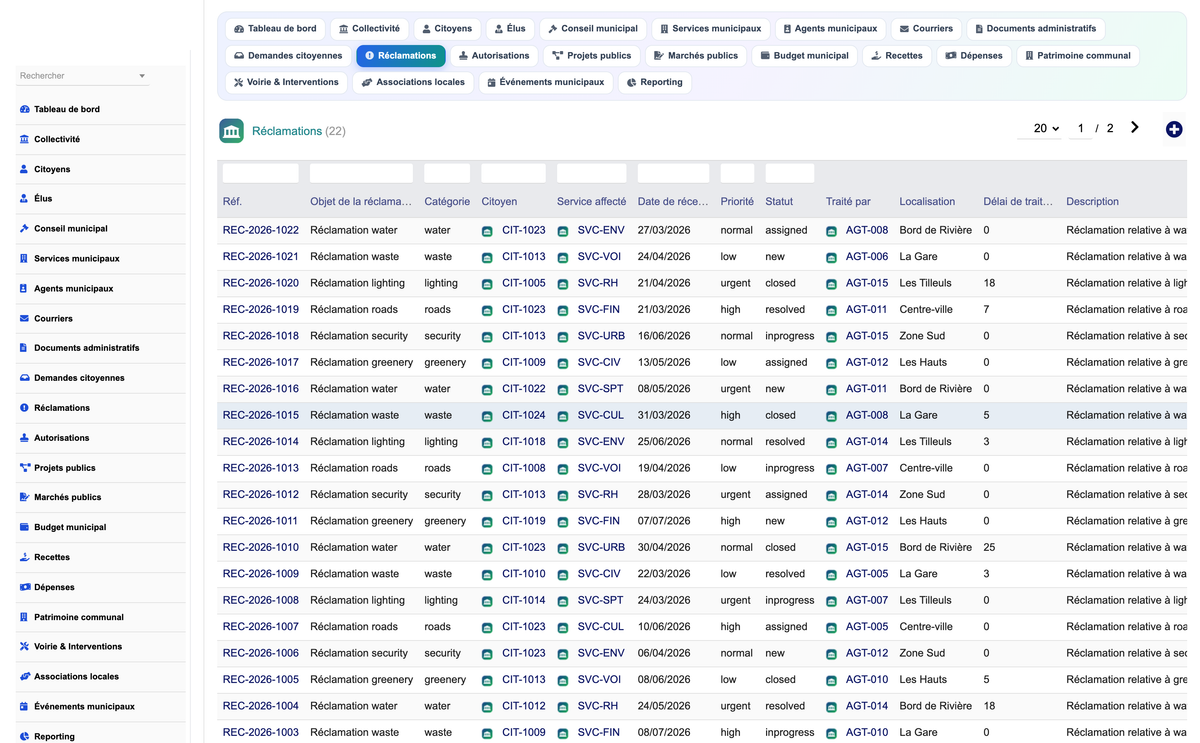The height and width of the screenshot is (743, 1200).
Task: Sort by Date de réception column header
Action: (673, 201)
